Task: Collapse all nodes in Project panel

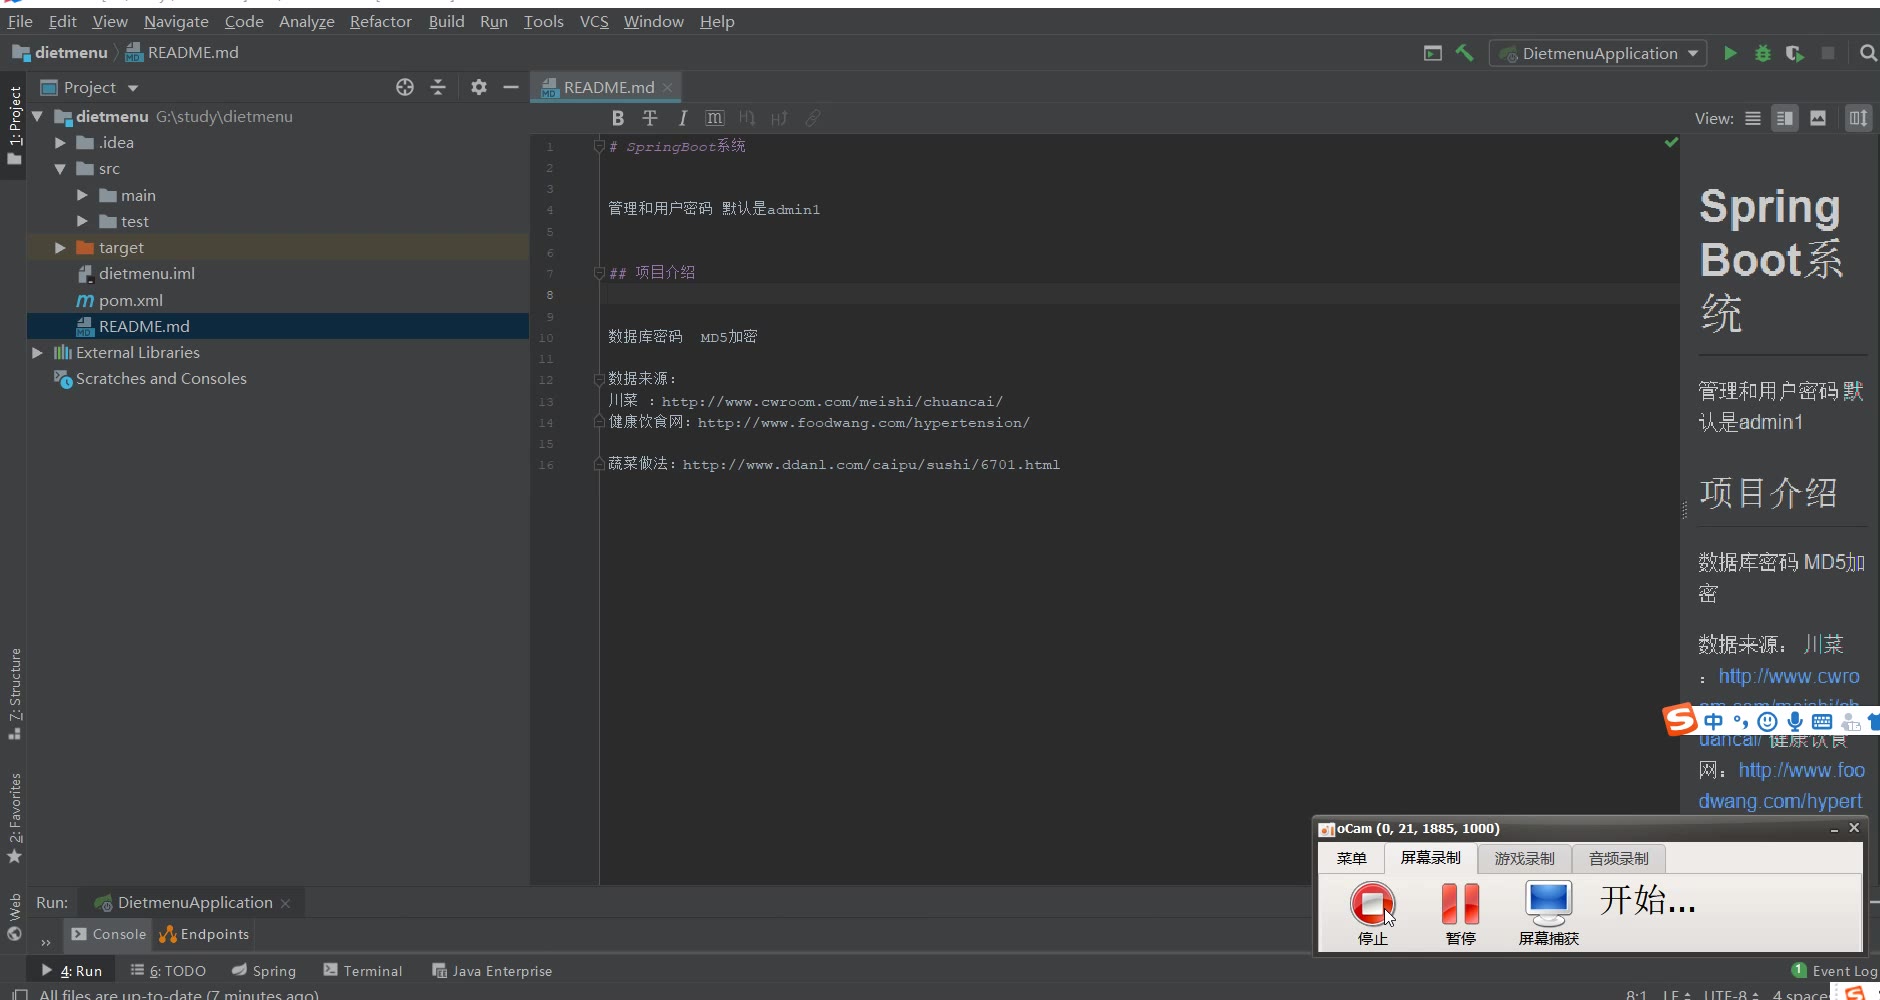Action: coord(438,87)
